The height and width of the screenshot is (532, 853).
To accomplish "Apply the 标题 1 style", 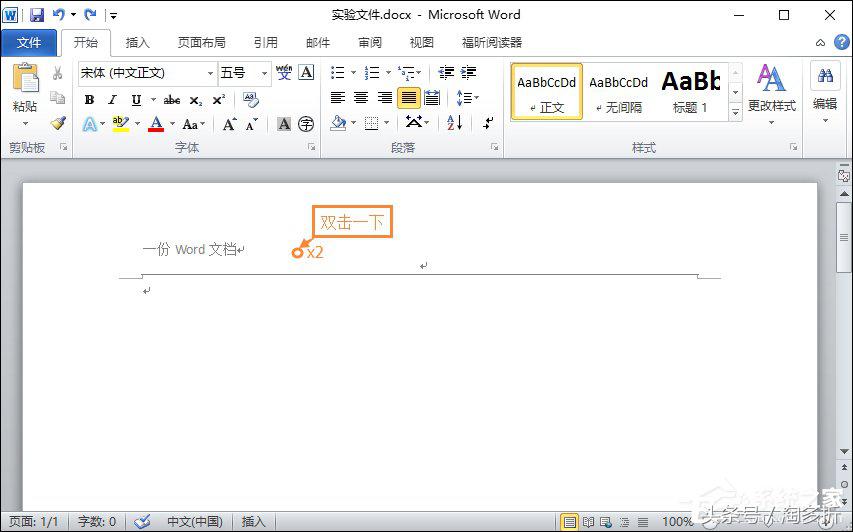I will coord(690,91).
